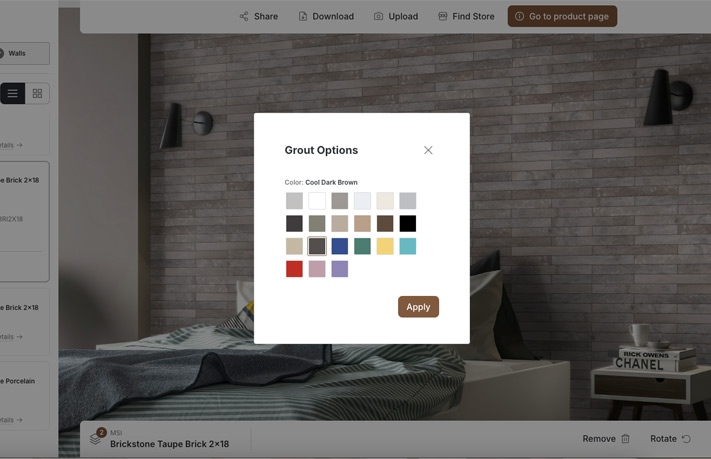Switch to list view layout
The width and height of the screenshot is (711, 459).
click(x=12, y=93)
